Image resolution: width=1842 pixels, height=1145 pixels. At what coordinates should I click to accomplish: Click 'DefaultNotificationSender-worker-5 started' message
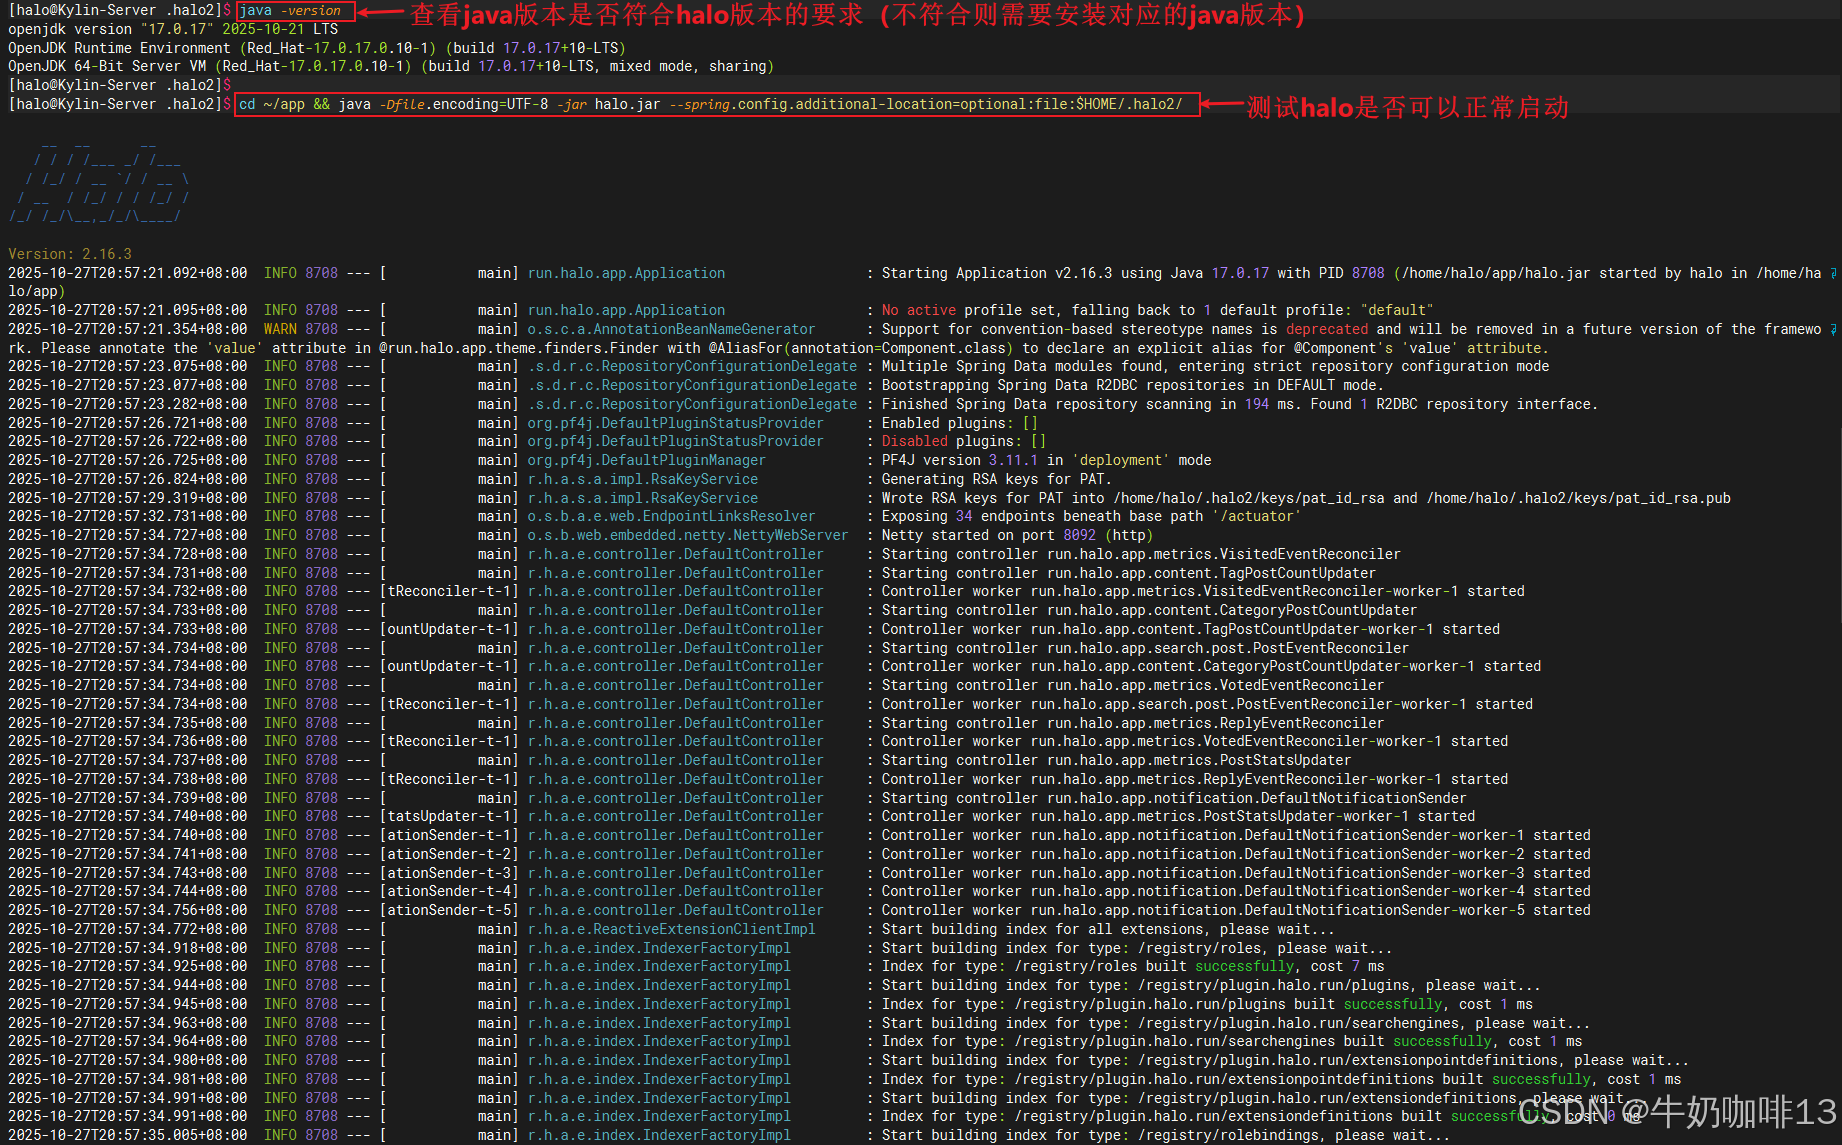coord(1236,910)
